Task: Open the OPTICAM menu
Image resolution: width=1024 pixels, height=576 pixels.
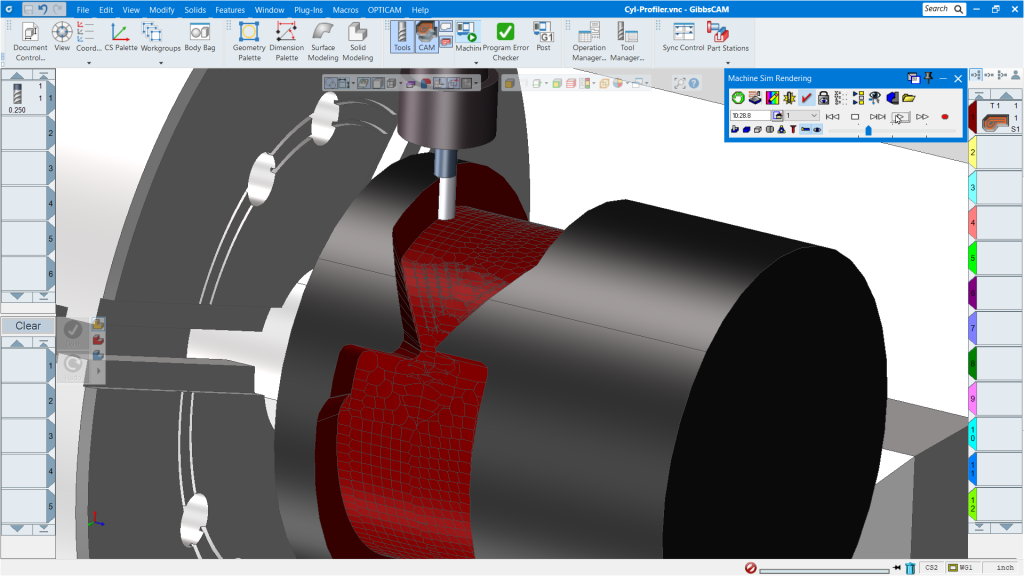Action: pyautogui.click(x=384, y=9)
